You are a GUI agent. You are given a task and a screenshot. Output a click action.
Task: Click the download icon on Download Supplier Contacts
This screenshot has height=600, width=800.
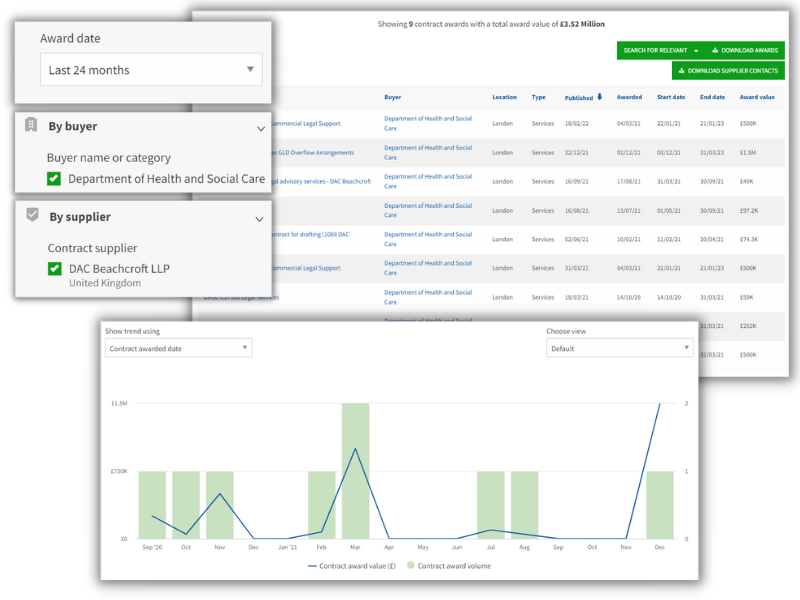pos(681,71)
